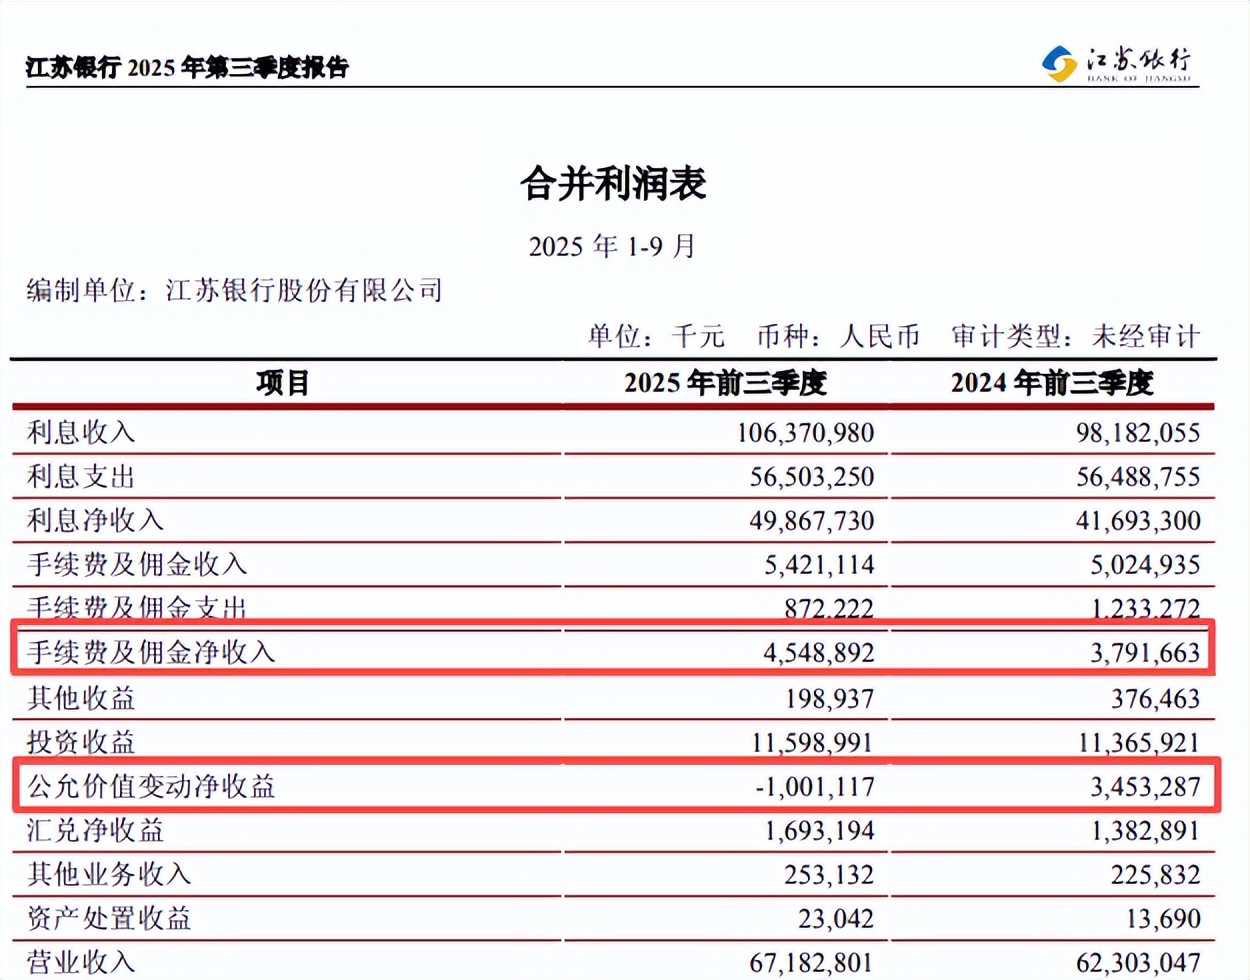The image size is (1250, 980).
Task: Click the value 49,867,730
Action: (812, 521)
